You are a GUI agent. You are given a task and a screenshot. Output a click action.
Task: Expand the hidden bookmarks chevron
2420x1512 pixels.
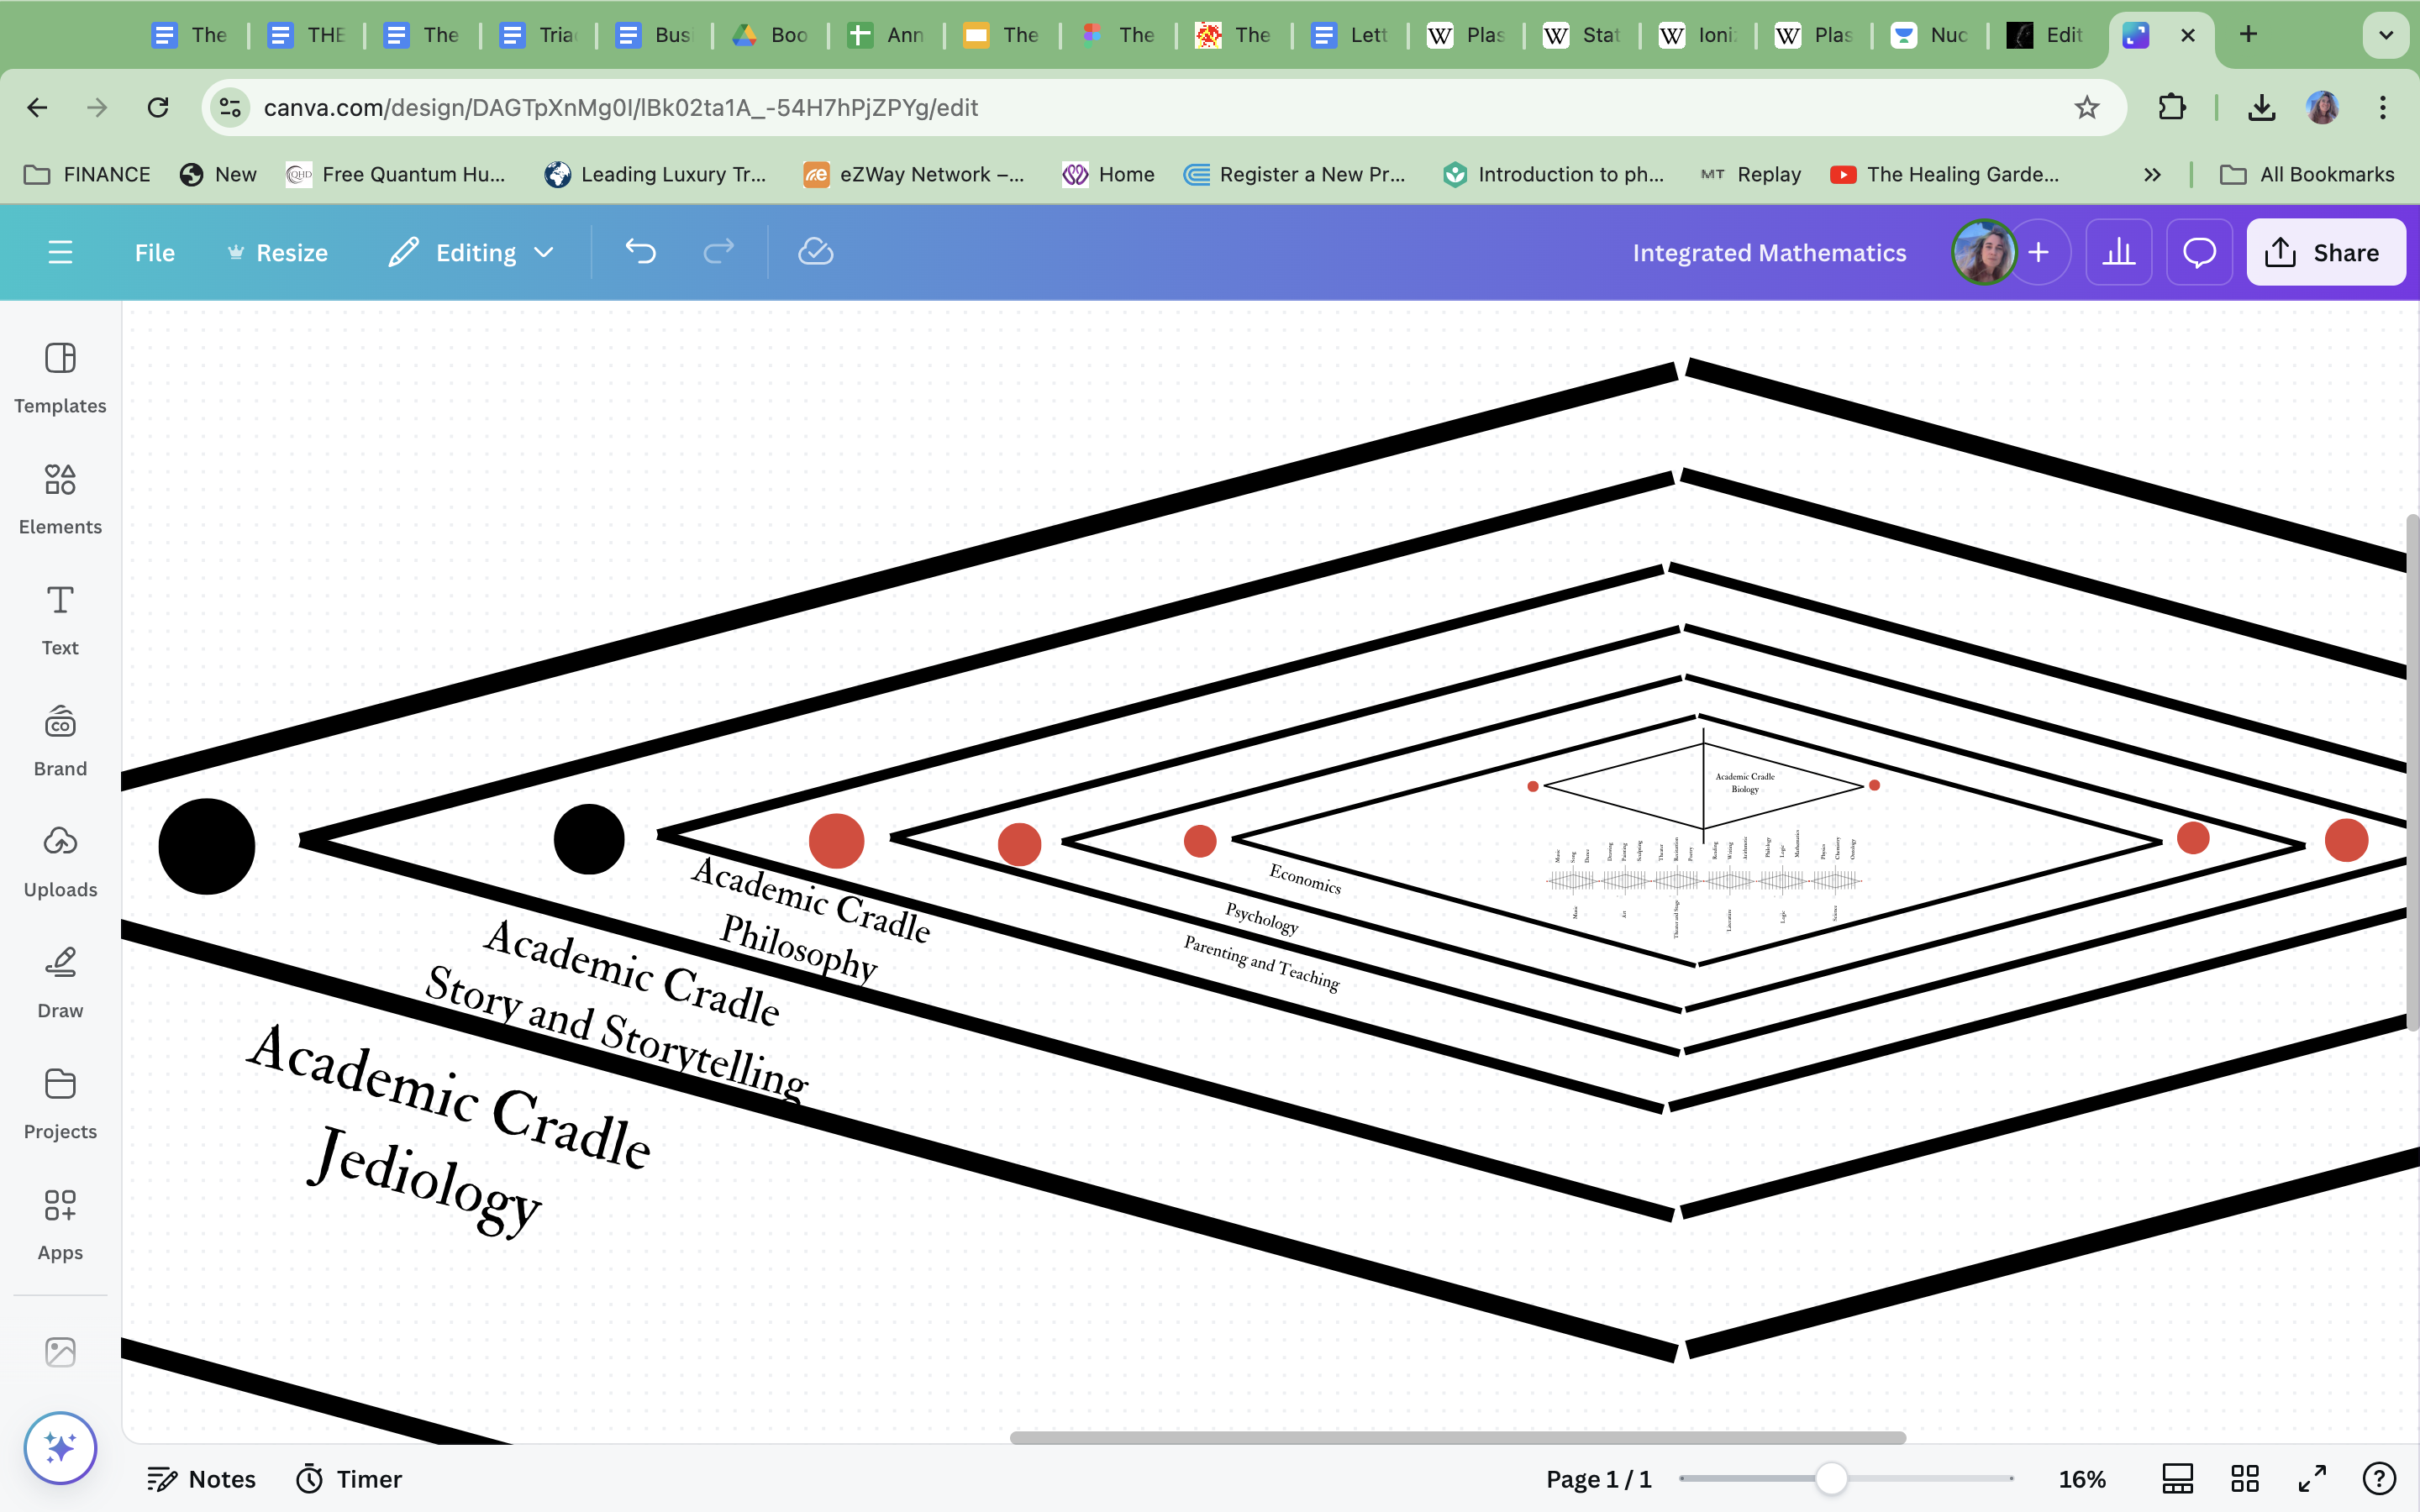(2152, 174)
